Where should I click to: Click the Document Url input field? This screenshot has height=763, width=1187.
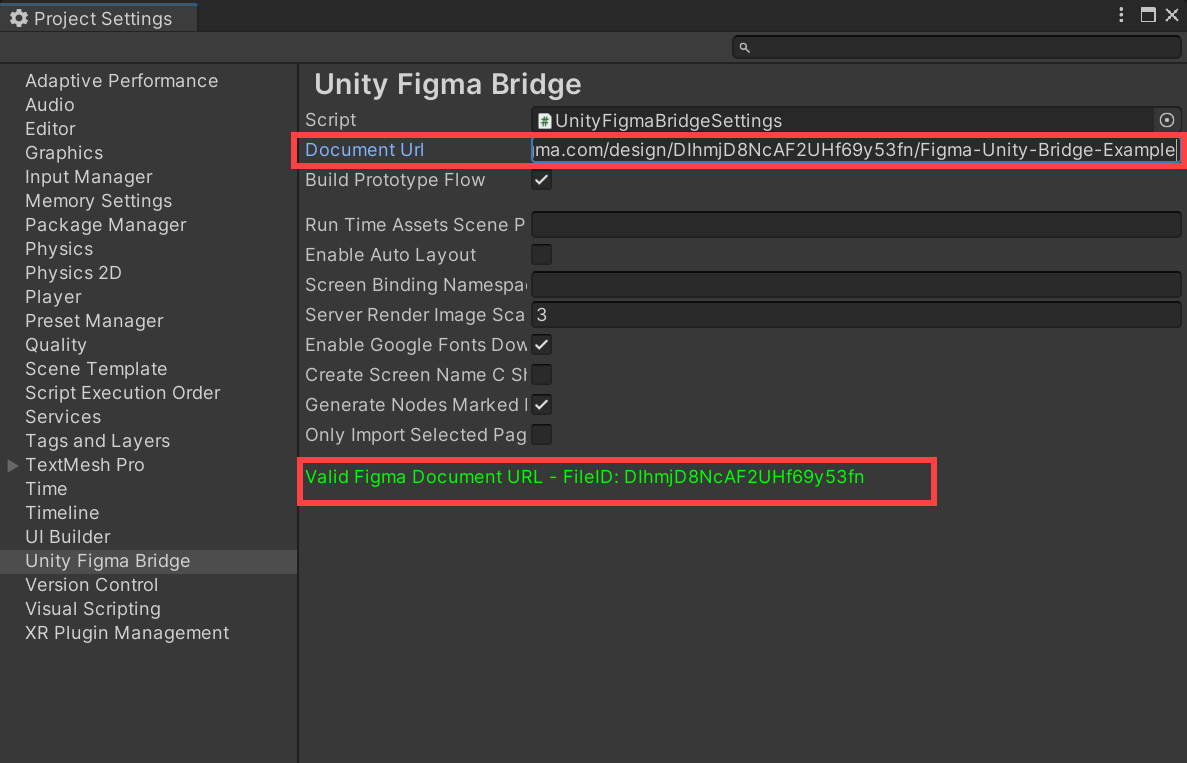pyautogui.click(x=855, y=150)
